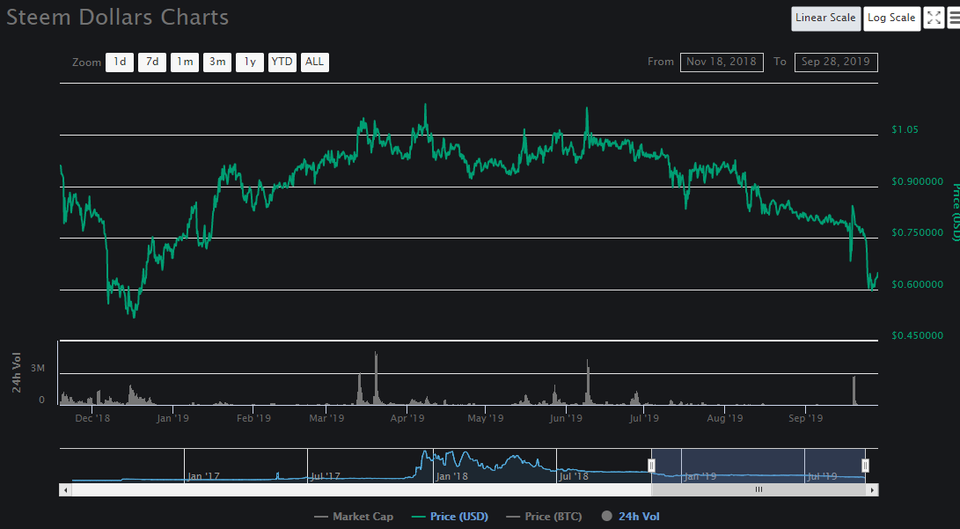The image size is (960, 529).
Task: Set zoom range to 1d
Action: (119, 62)
